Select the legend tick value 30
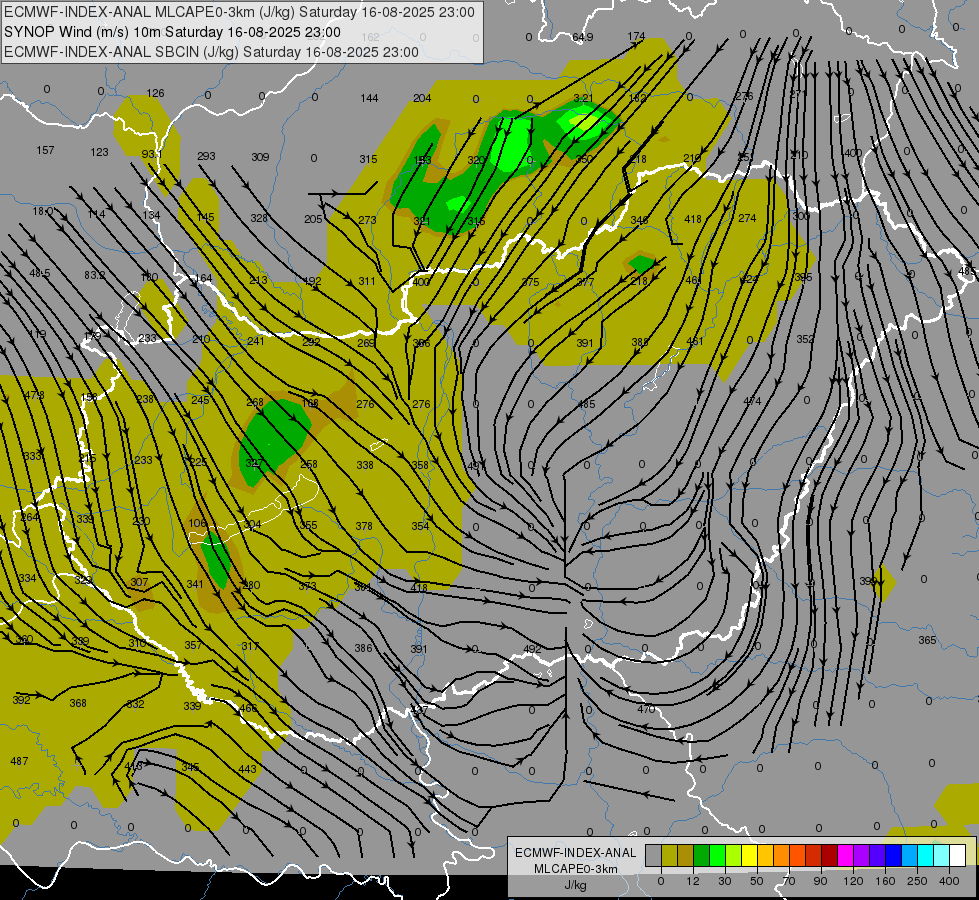 (x=724, y=881)
